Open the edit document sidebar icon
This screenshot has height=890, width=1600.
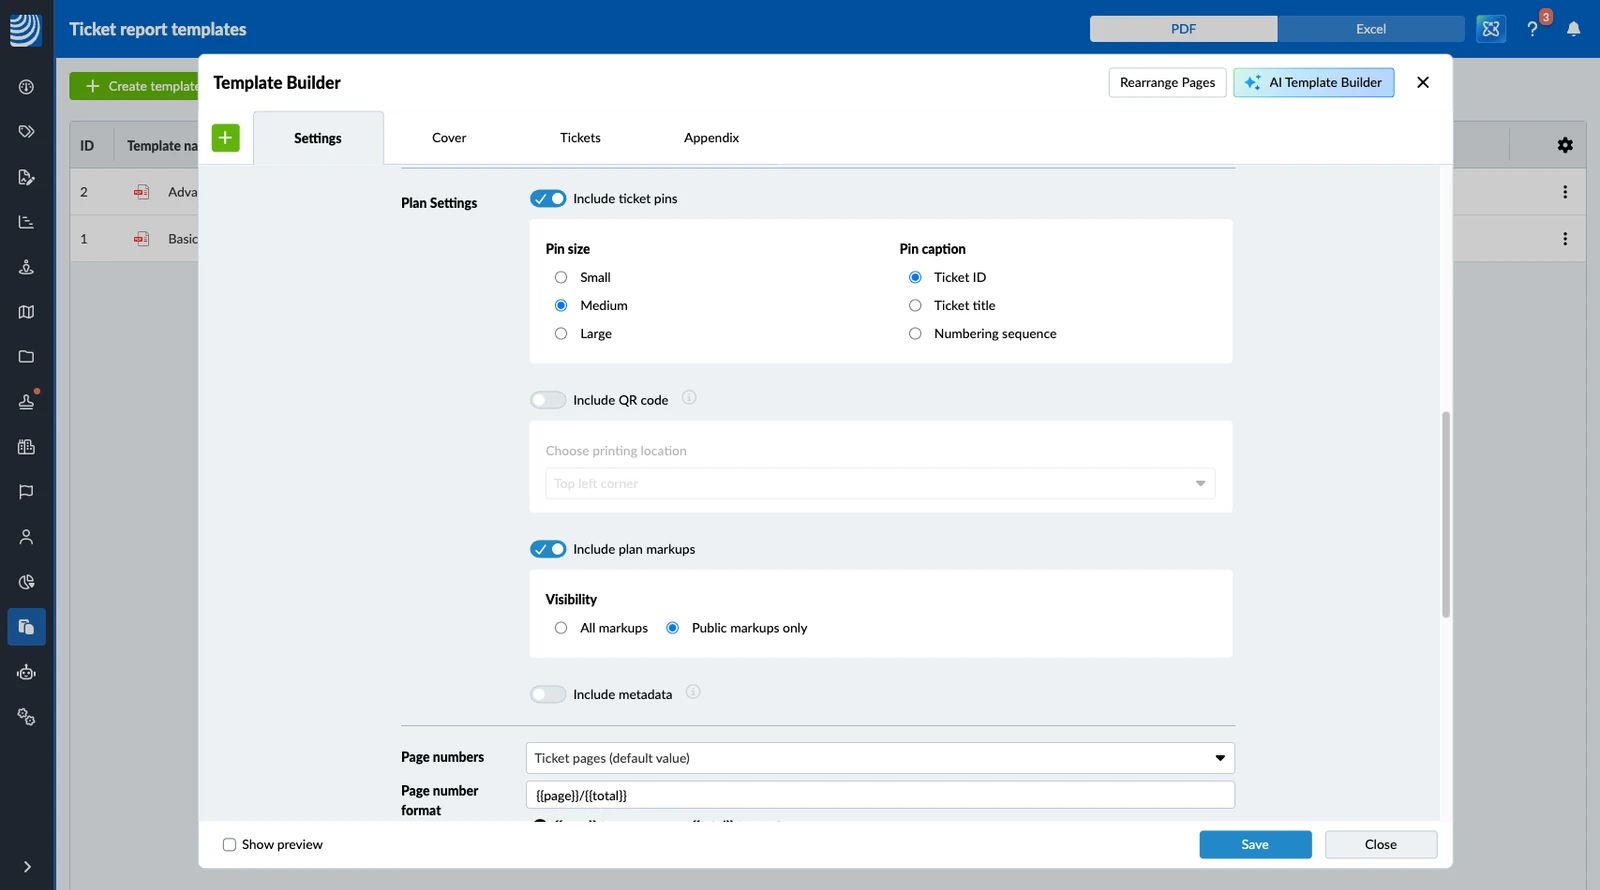point(26,177)
